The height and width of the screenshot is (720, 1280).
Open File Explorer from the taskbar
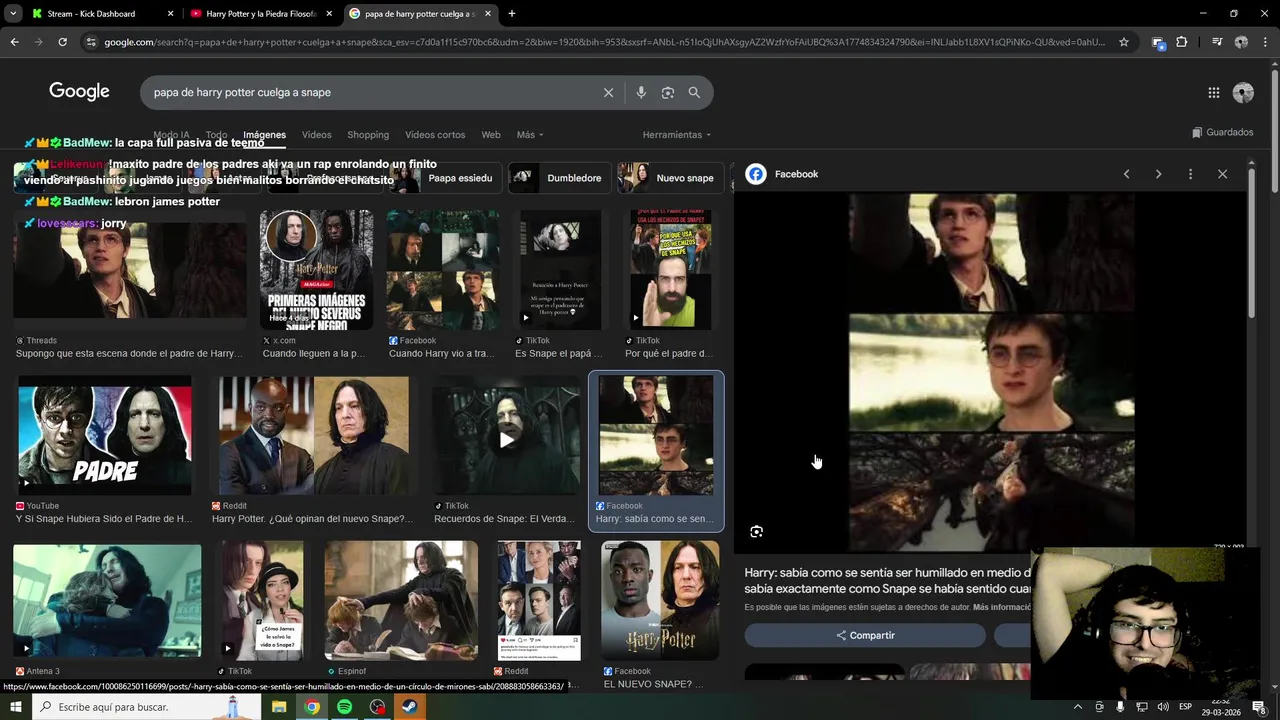point(279,707)
